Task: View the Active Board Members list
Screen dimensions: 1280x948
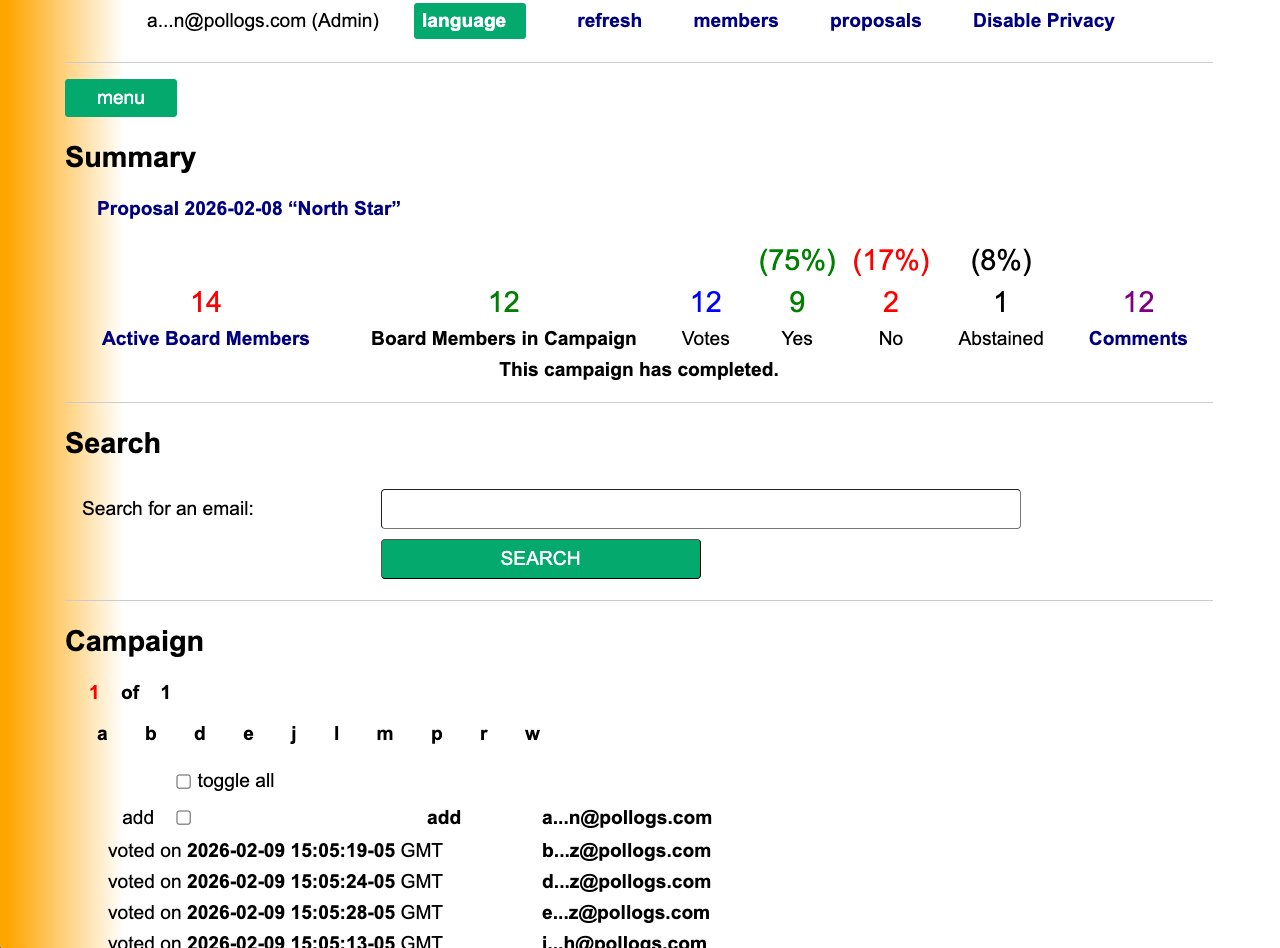Action: [x=205, y=338]
